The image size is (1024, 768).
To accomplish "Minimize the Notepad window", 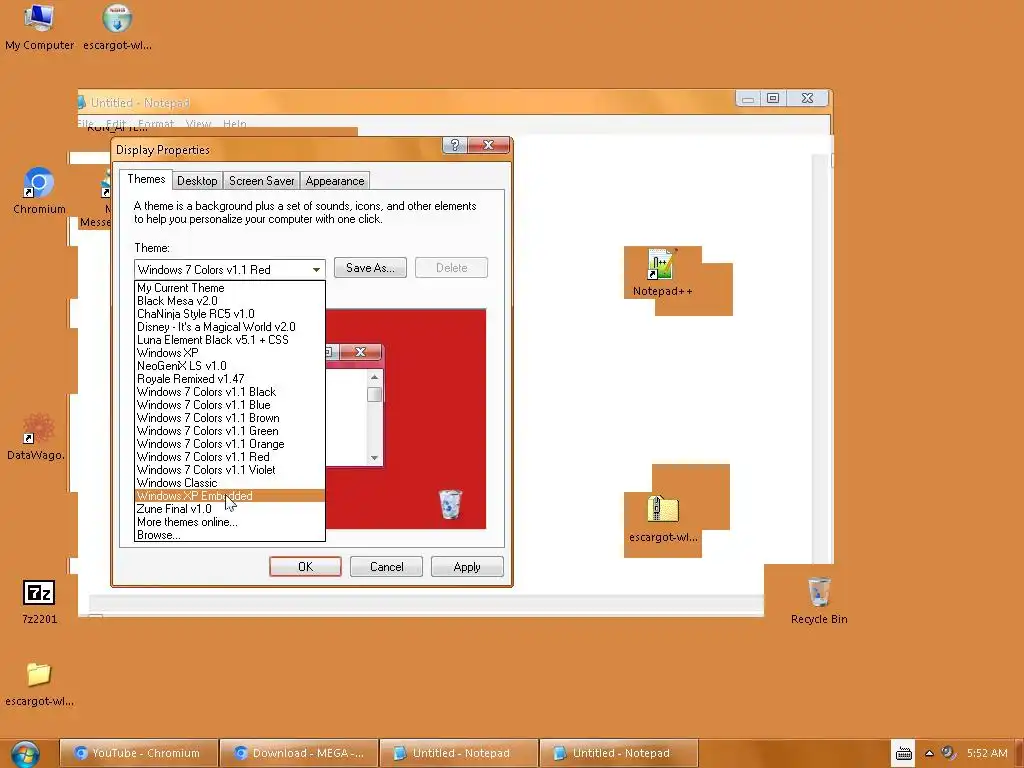I will [748, 98].
